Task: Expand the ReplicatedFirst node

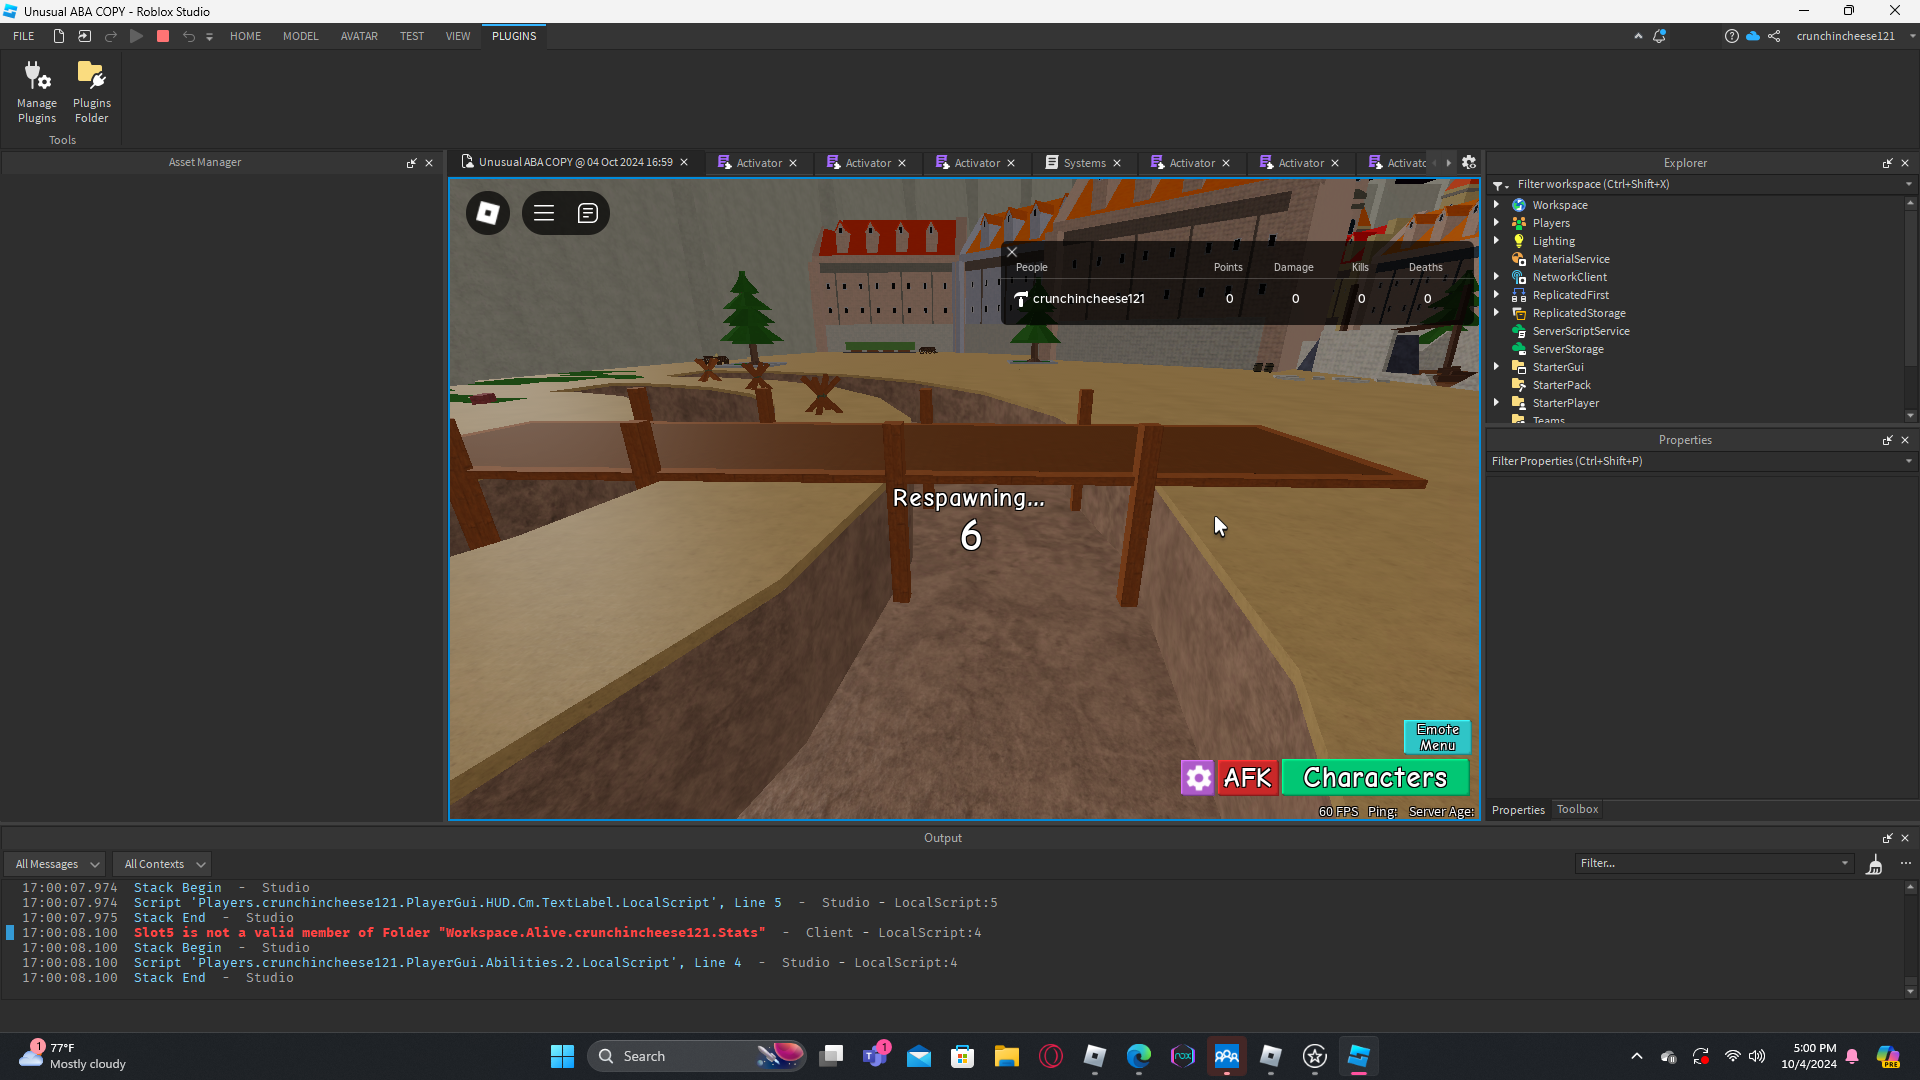Action: [x=1497, y=294]
